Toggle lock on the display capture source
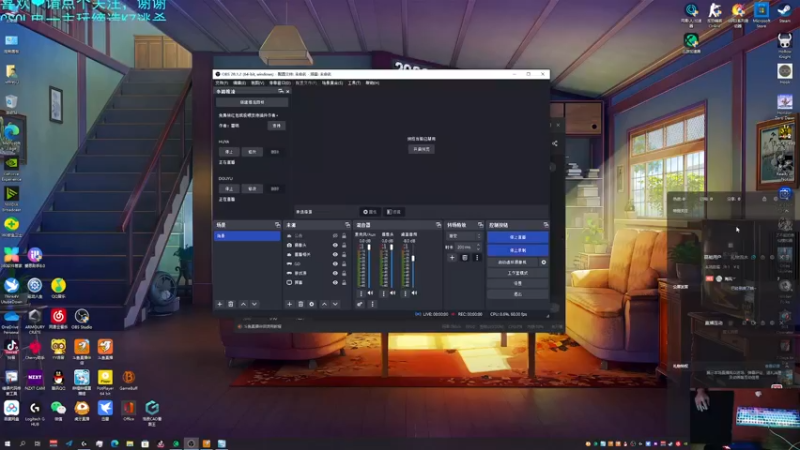This screenshot has height=450, width=800. click(344, 283)
